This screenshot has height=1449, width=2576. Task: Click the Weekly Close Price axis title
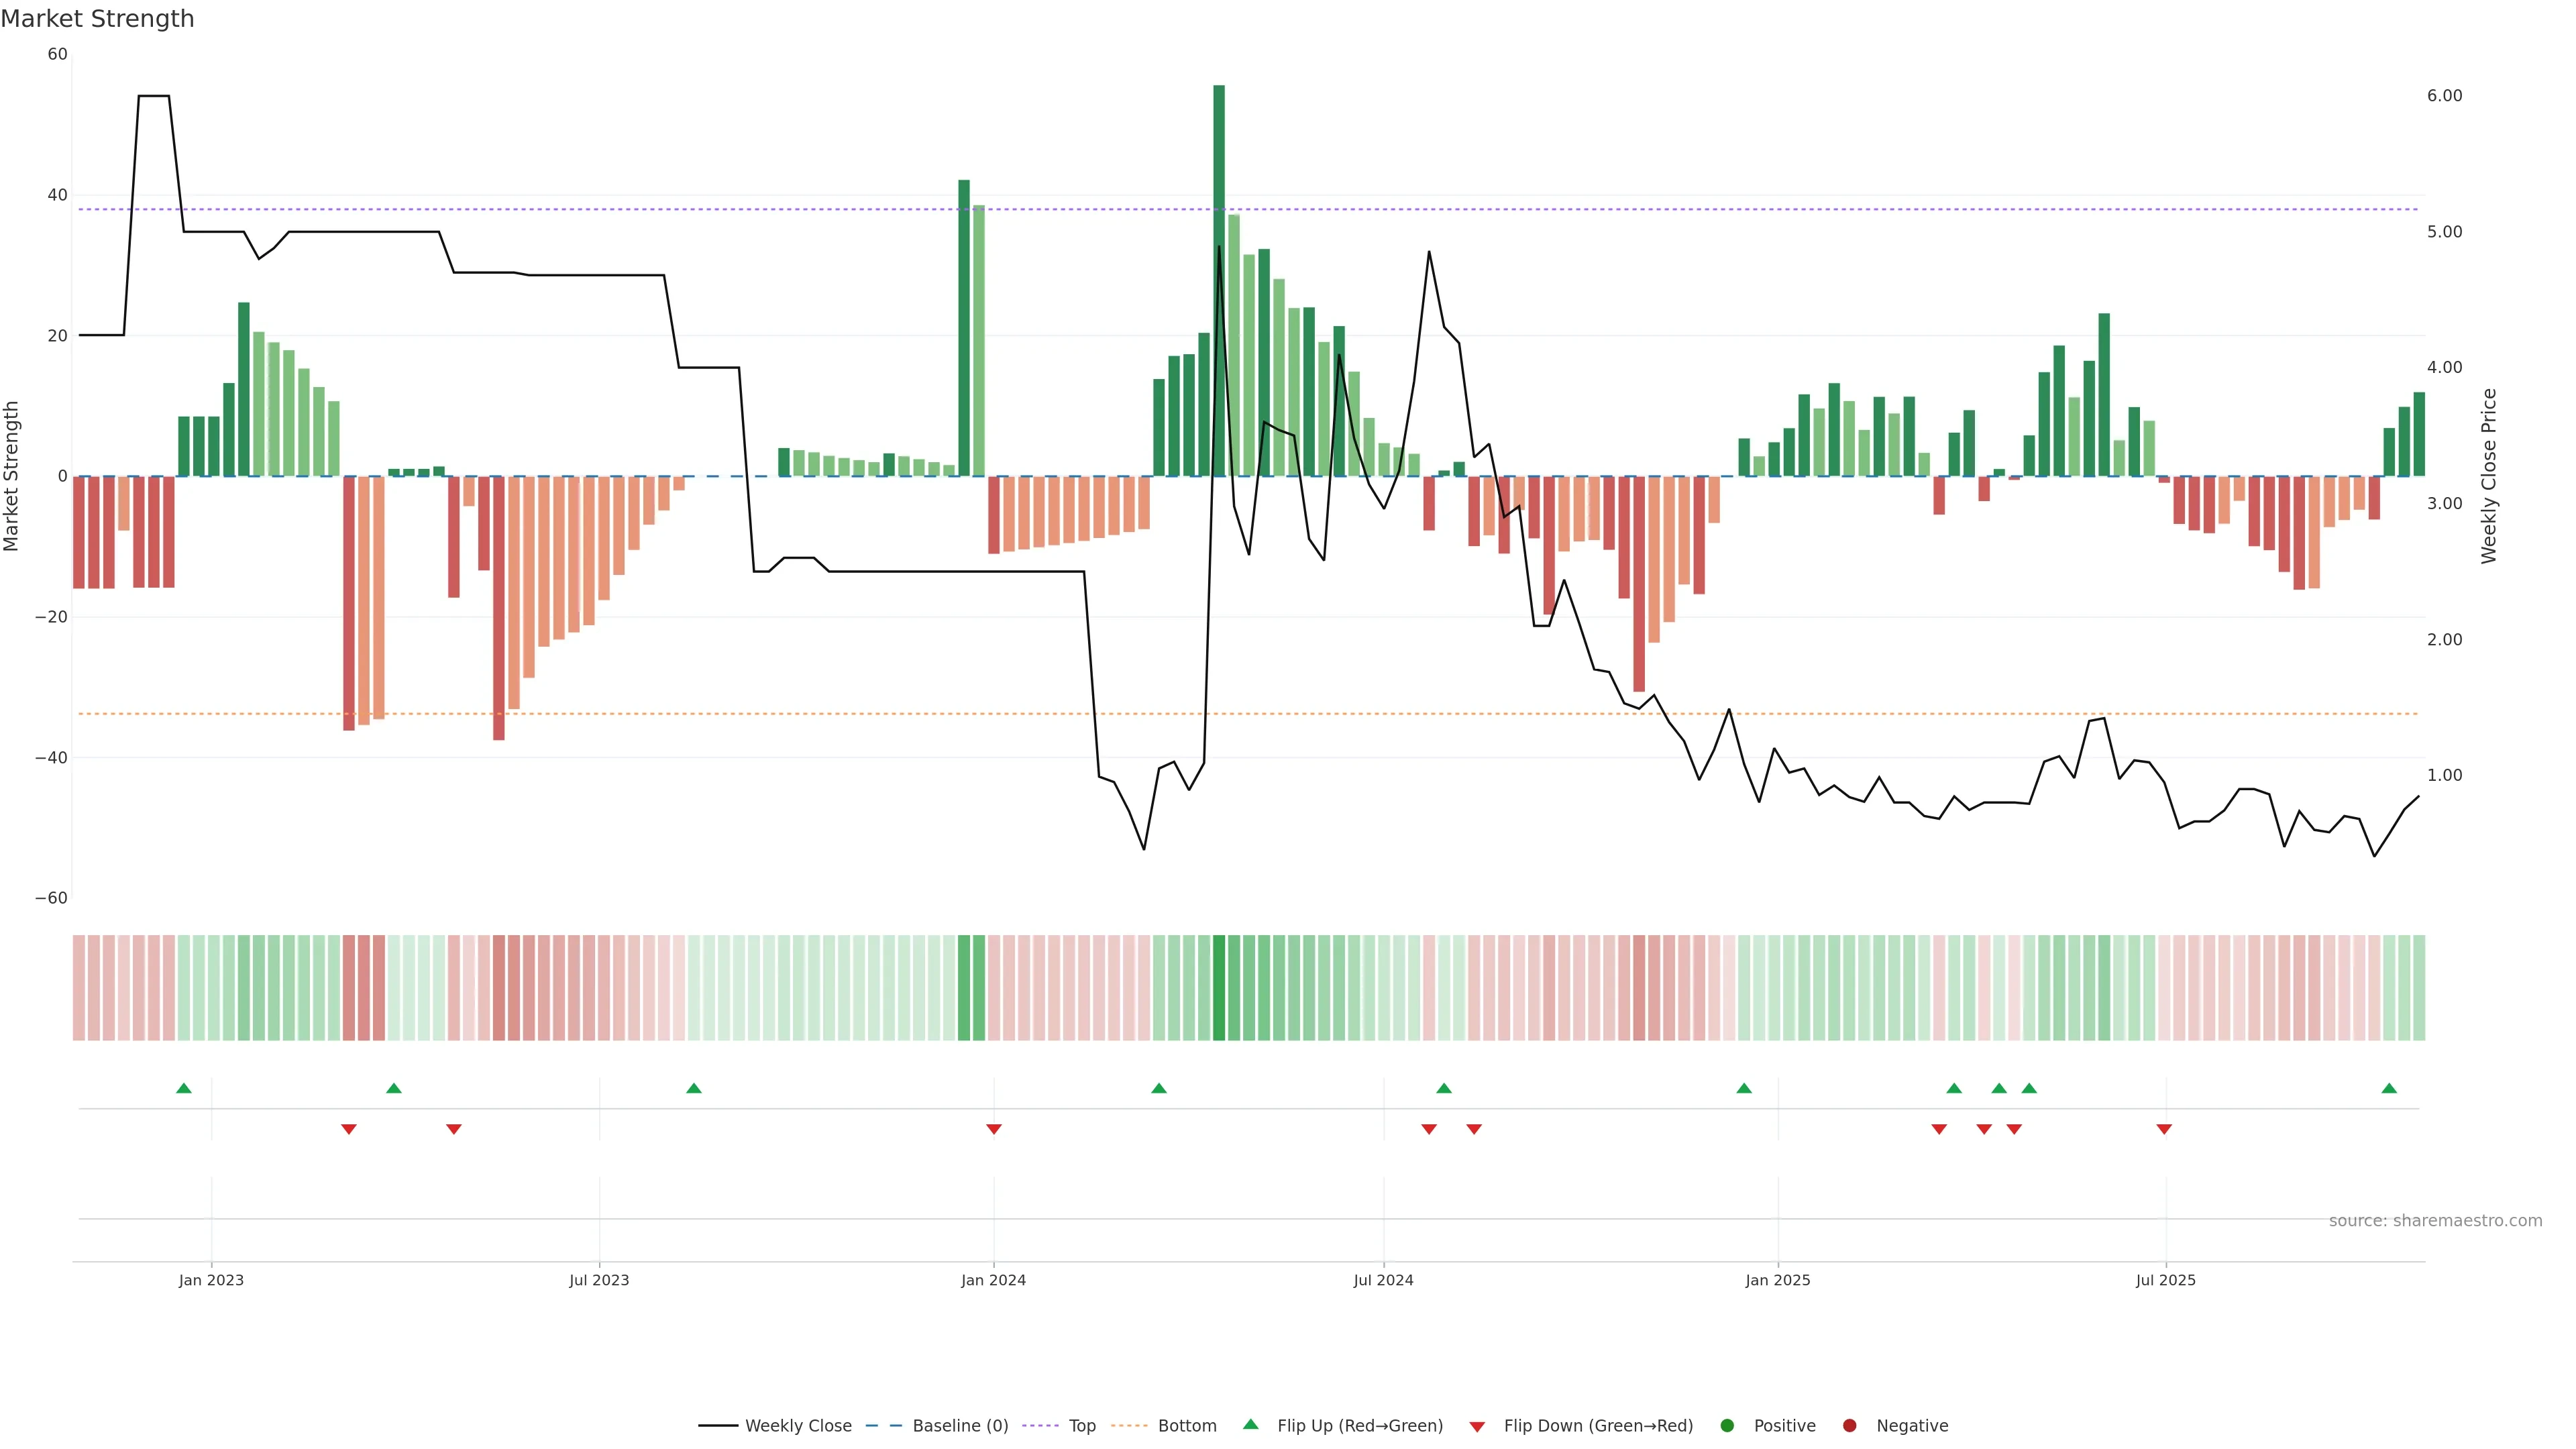[x=2488, y=476]
